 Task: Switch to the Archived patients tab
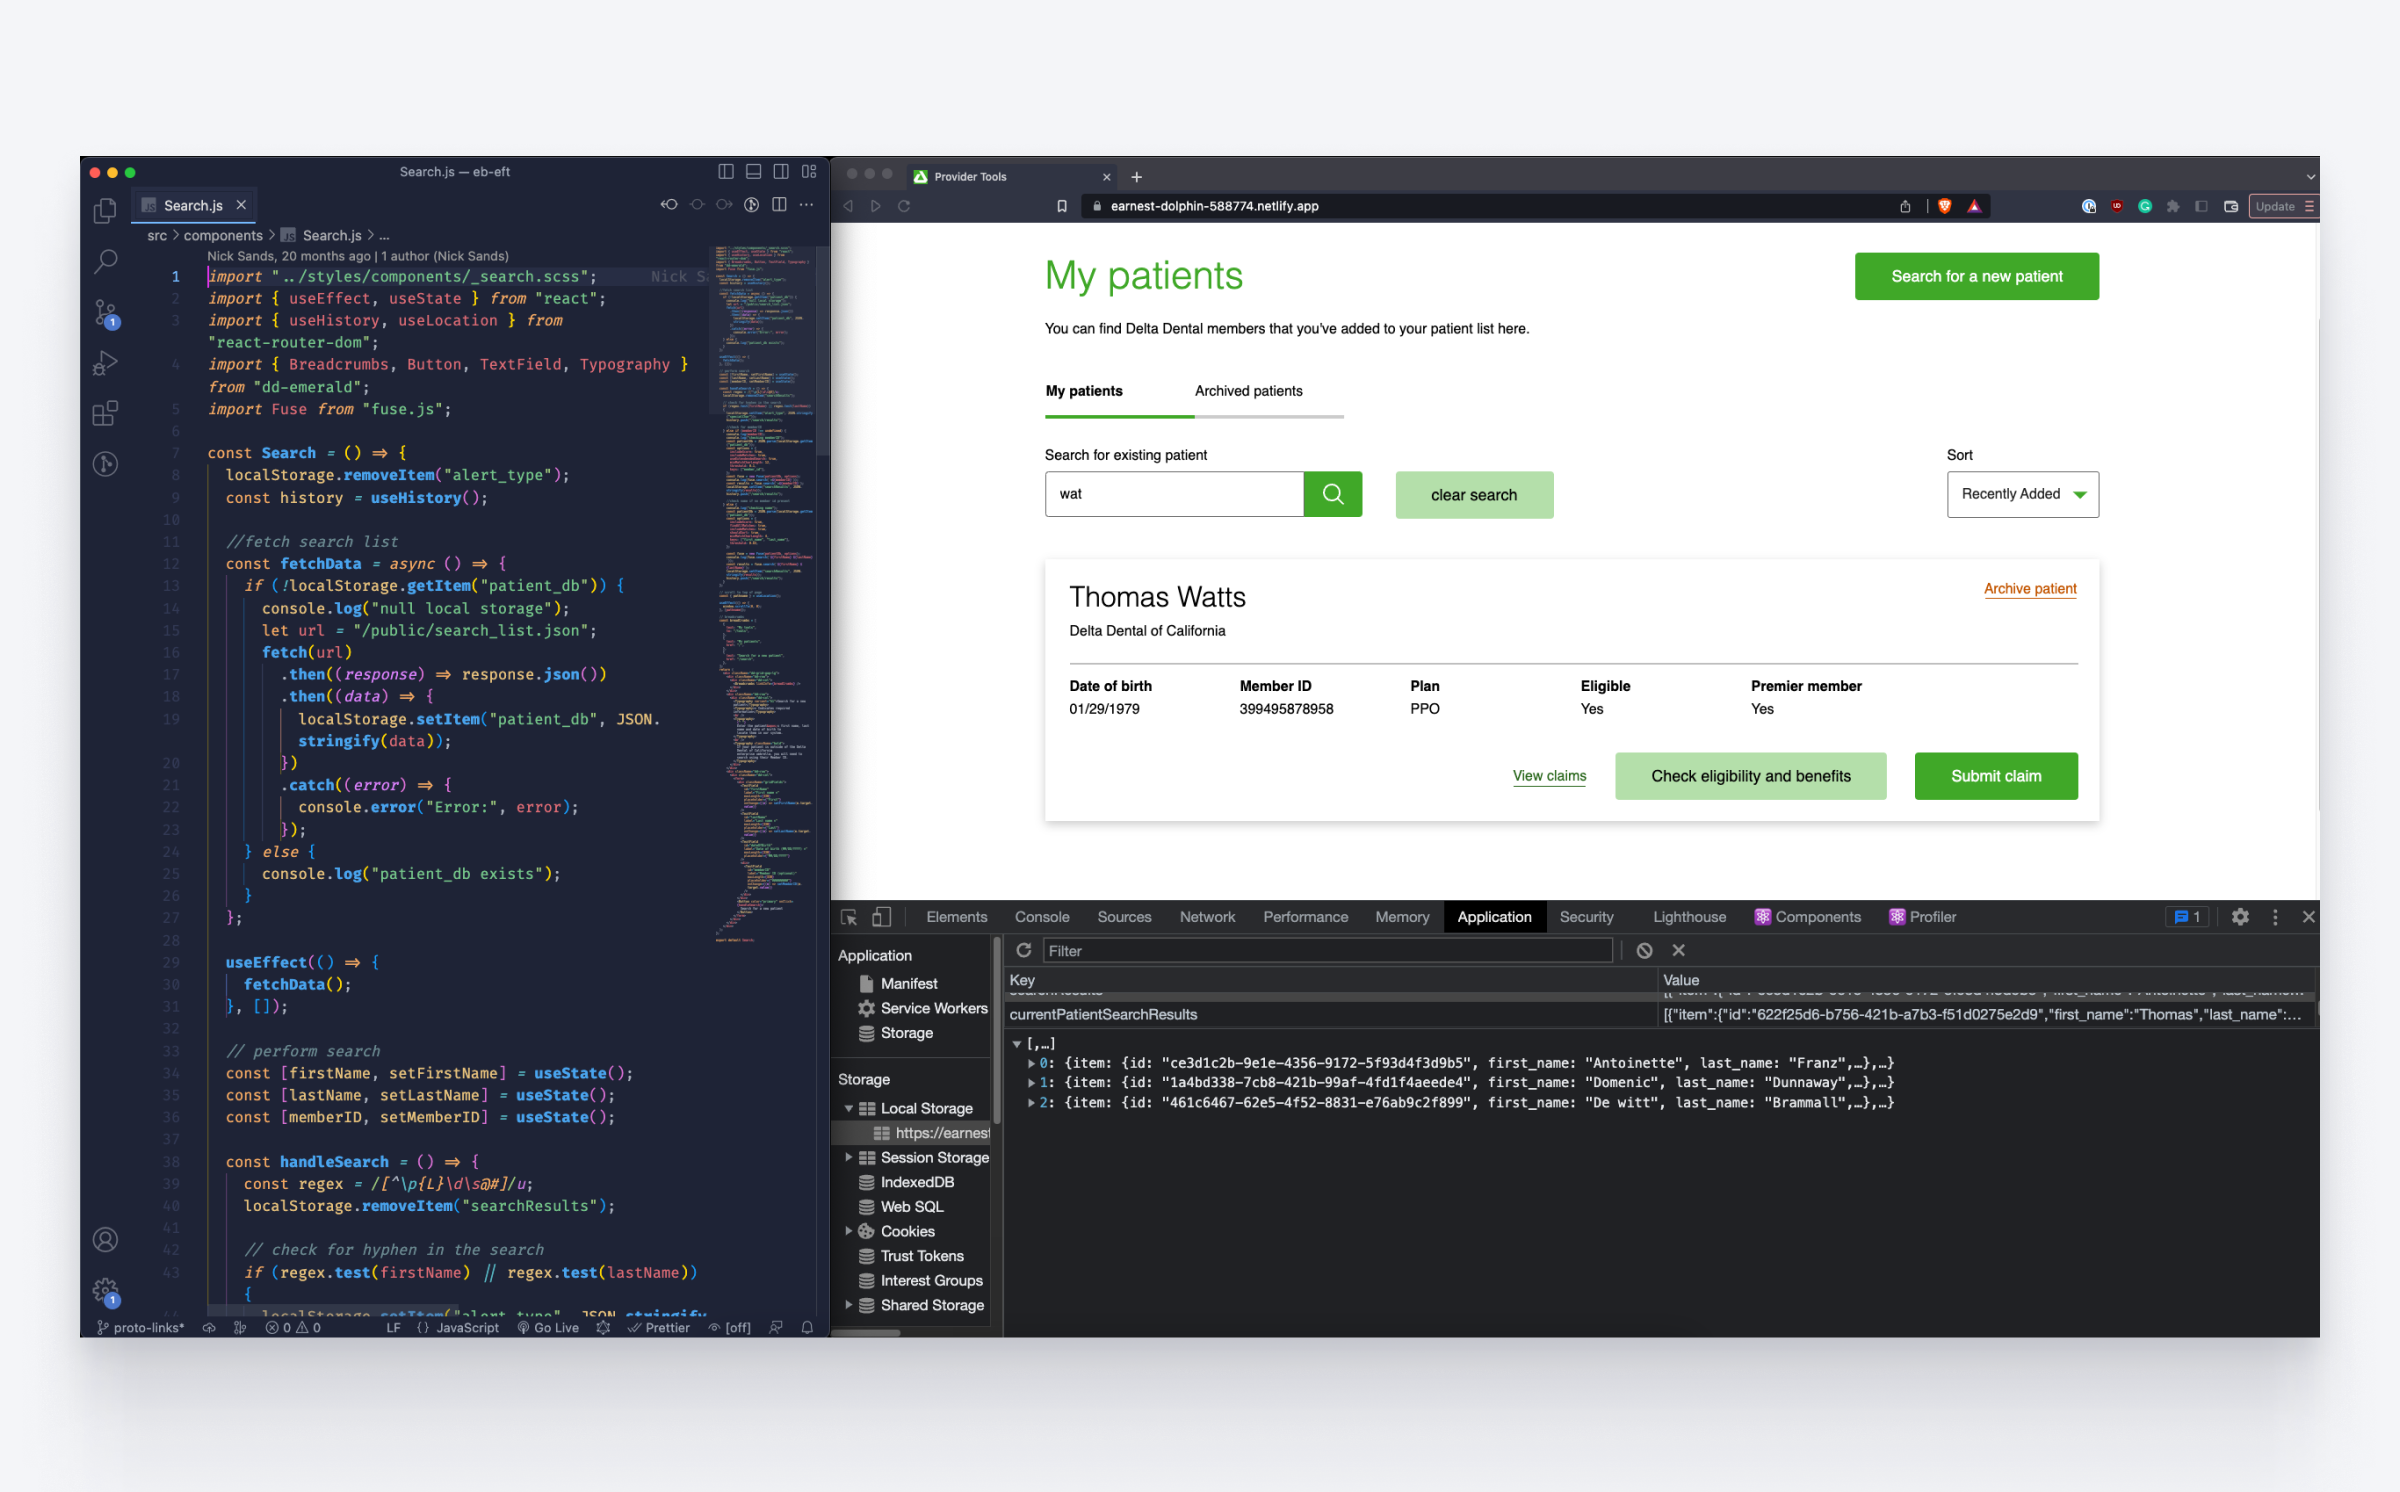pyautogui.click(x=1248, y=391)
